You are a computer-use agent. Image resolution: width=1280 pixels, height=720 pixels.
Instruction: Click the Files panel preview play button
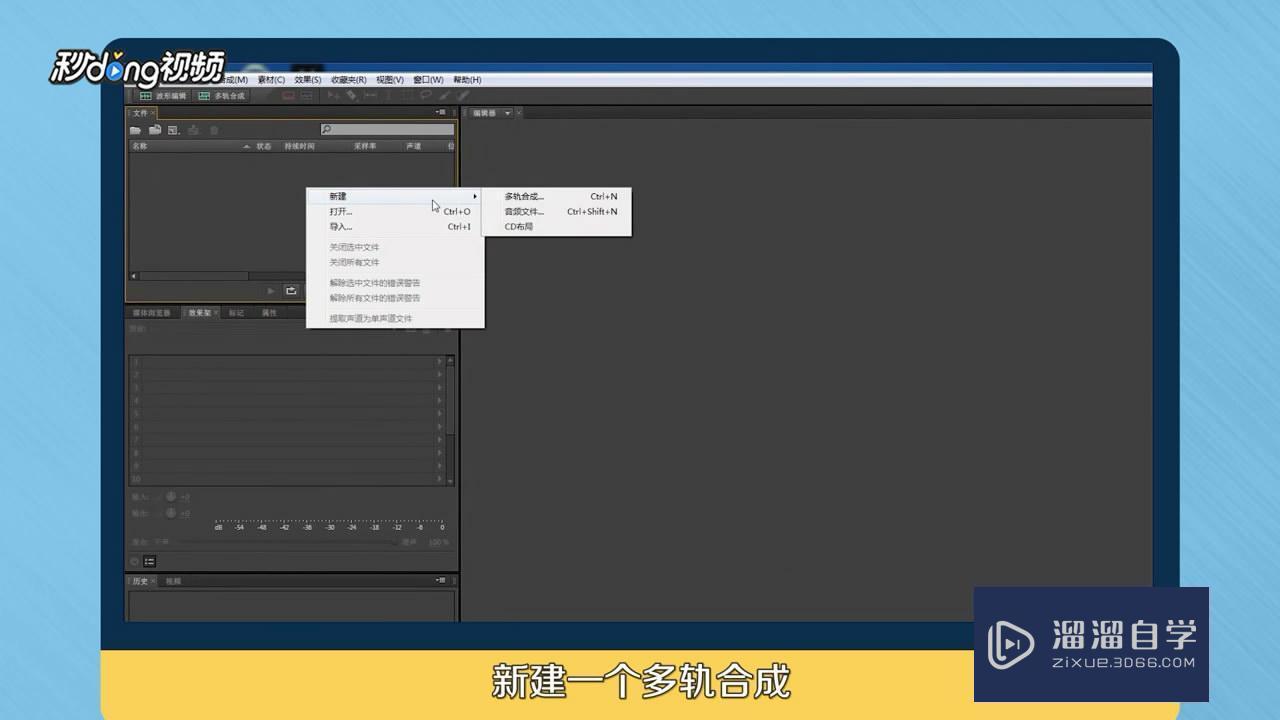point(271,291)
